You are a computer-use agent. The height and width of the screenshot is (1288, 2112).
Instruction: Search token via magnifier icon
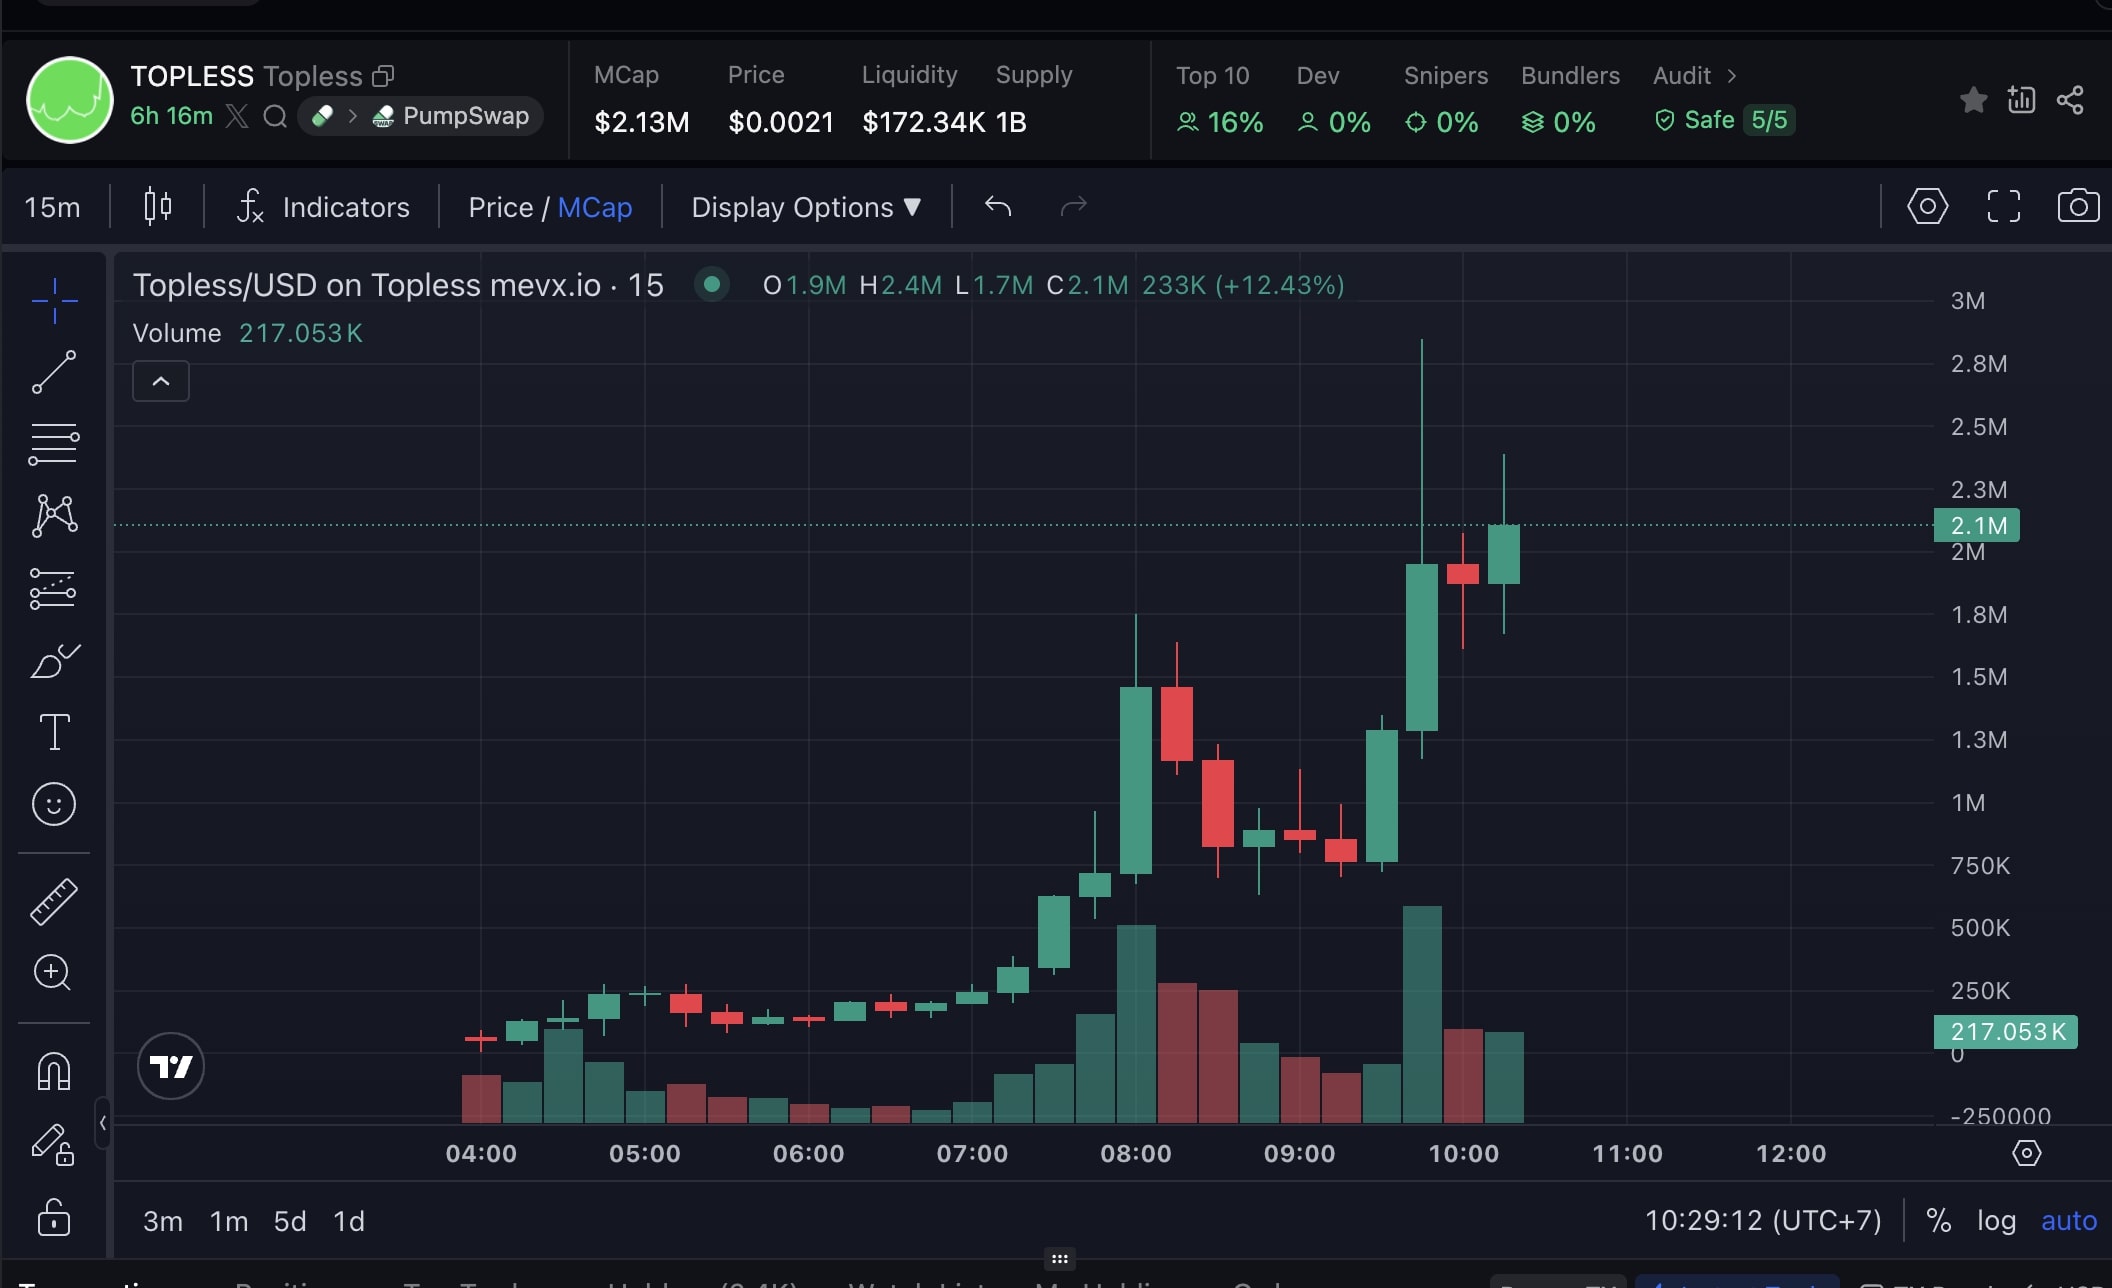(275, 117)
